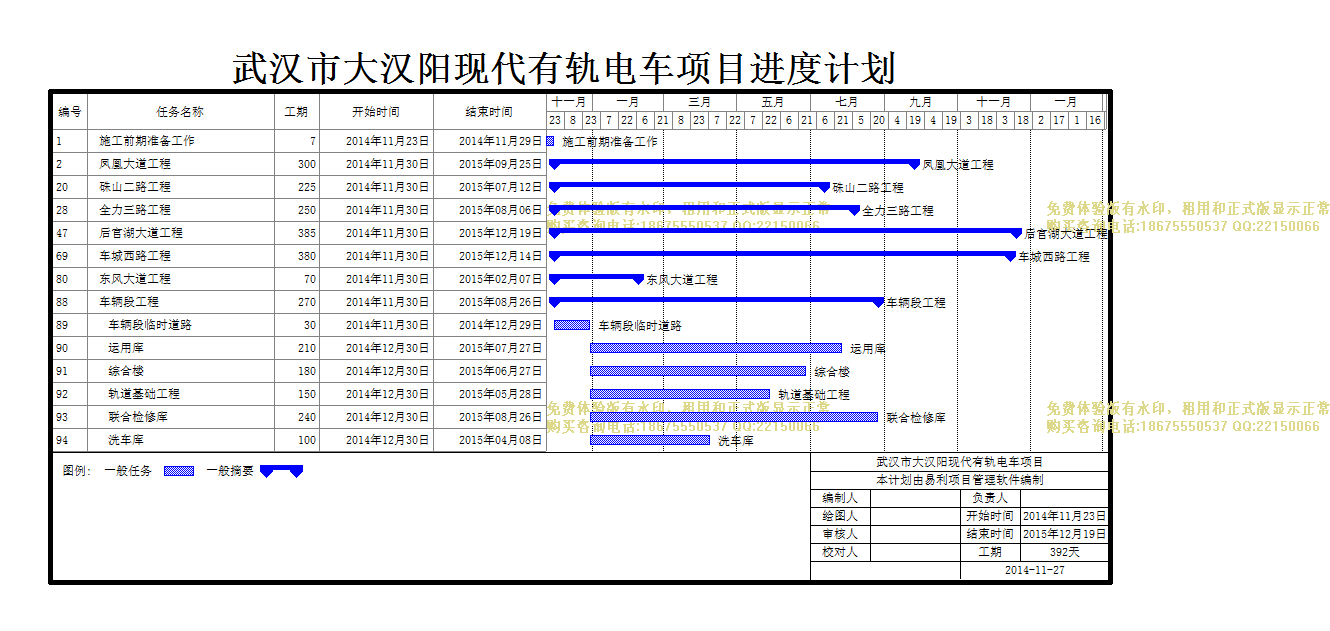Click the 凤凰大道工程 summary bar
Viewport: 1330px width, 631px height.
(x=734, y=163)
